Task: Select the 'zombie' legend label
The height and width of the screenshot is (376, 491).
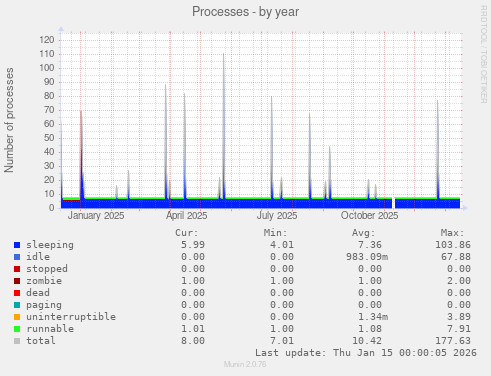Action: click(x=44, y=281)
